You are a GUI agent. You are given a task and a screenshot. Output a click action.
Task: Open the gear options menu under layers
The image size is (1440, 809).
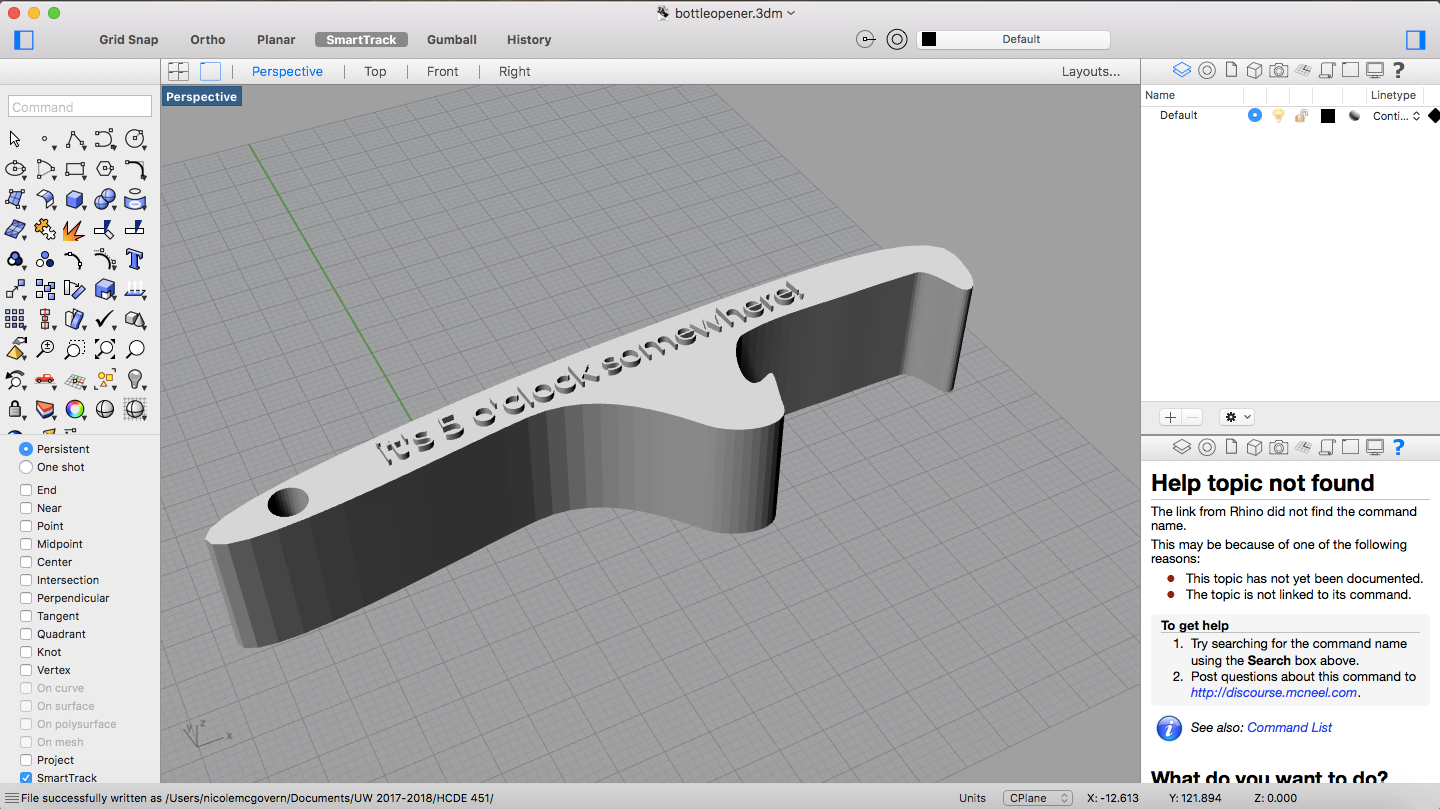tap(1236, 417)
